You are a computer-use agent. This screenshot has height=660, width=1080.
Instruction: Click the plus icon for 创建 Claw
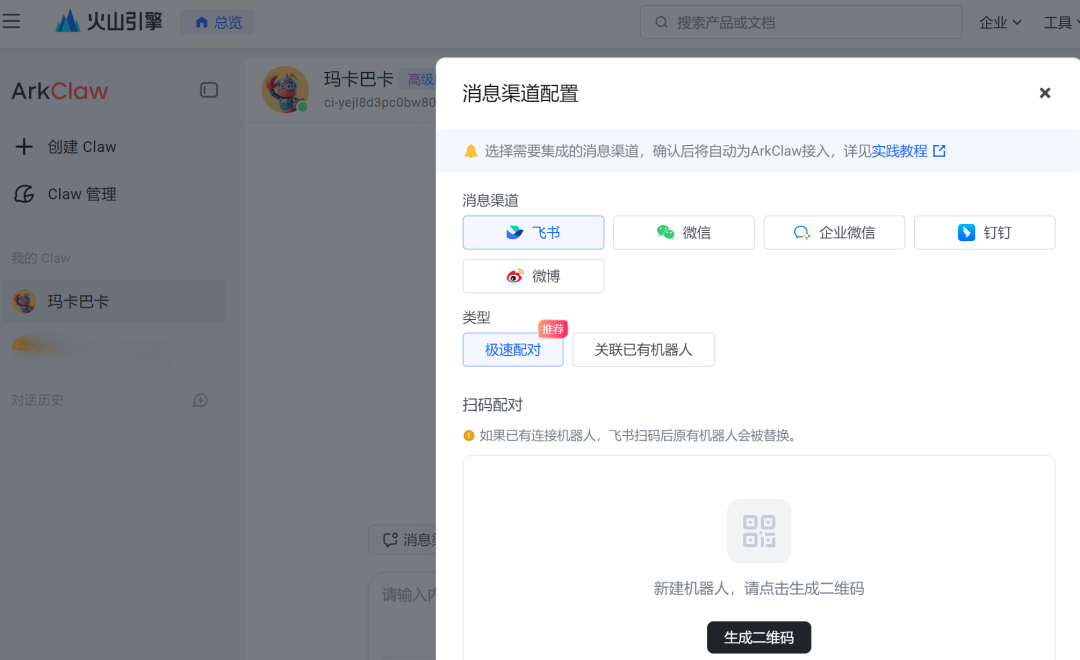pyautogui.click(x=24, y=147)
